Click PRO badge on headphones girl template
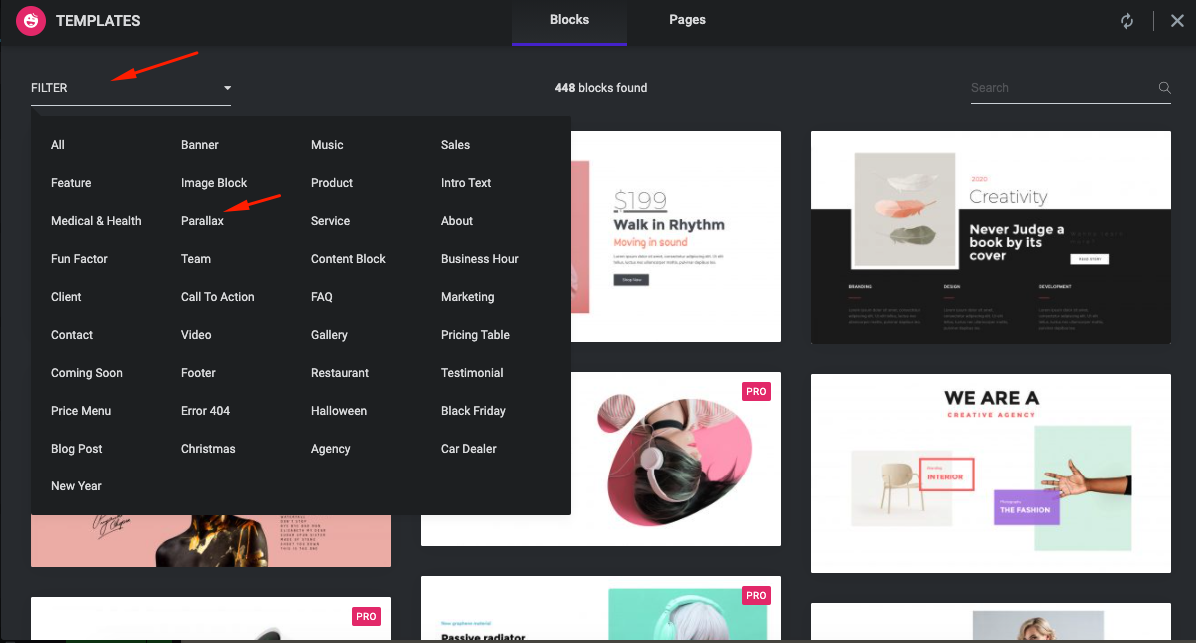Viewport: 1196px width, 643px height. coord(756,391)
